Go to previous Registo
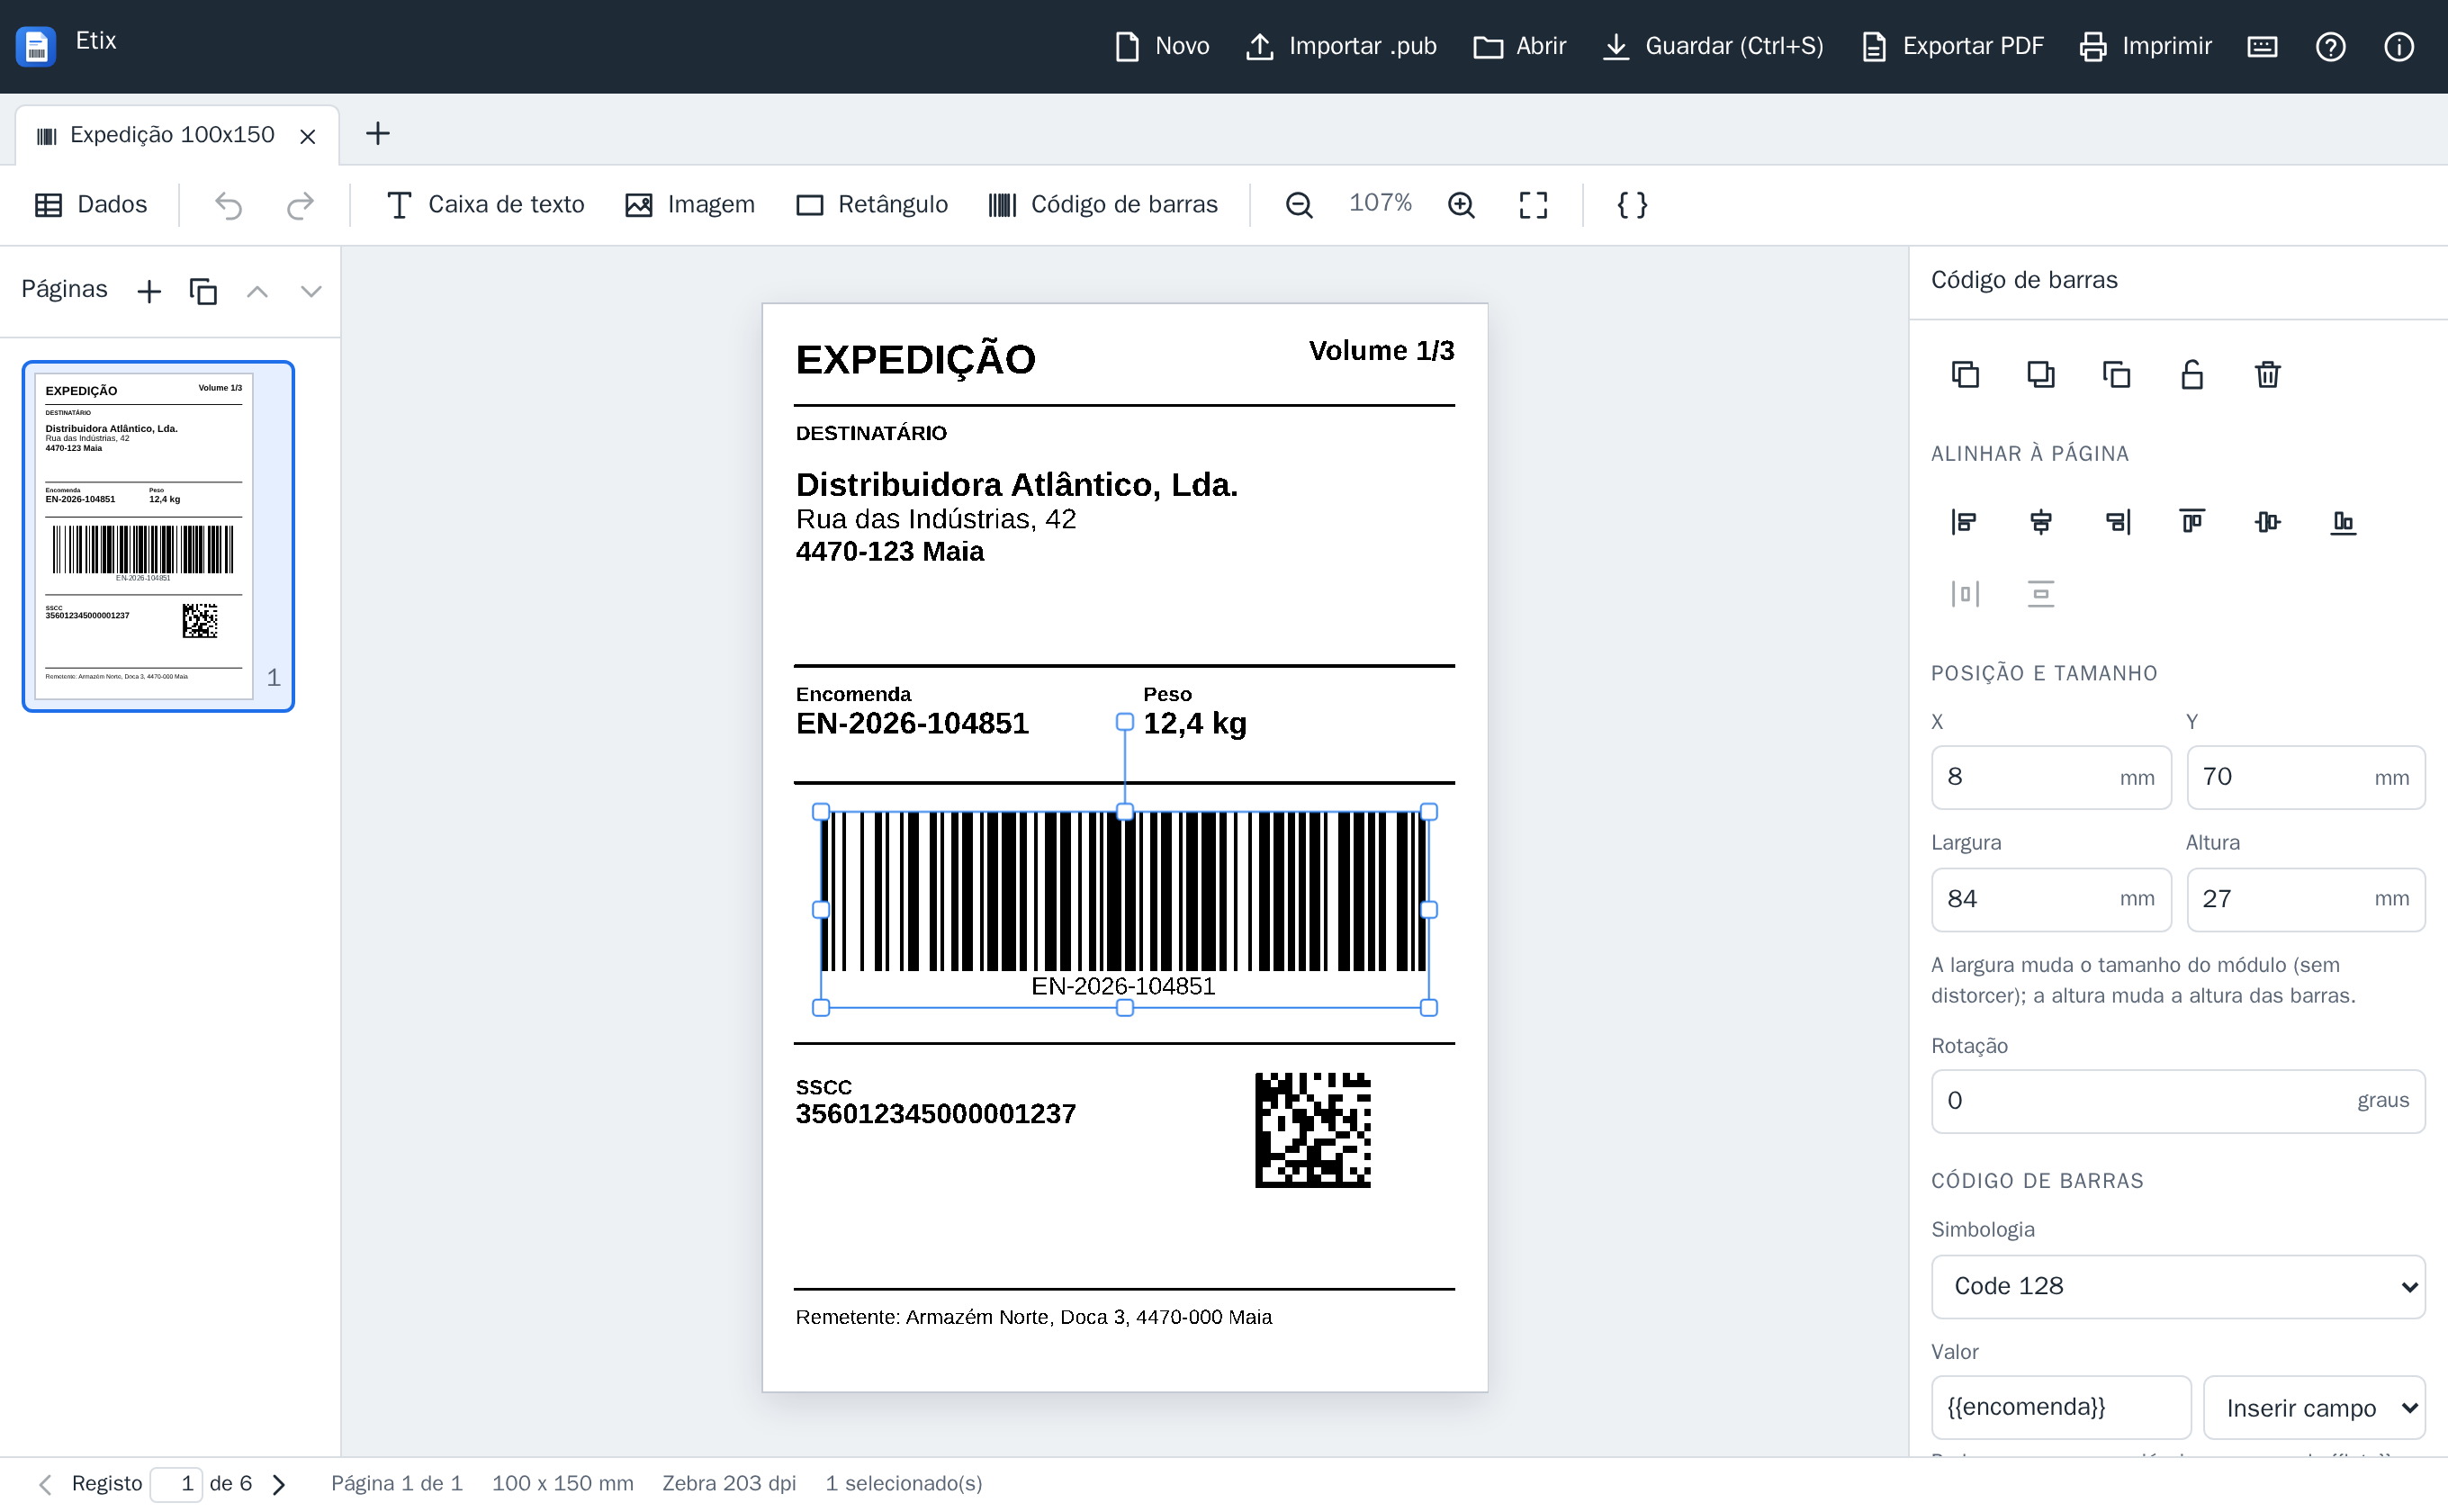This screenshot has height=1512, width=2448. pos(45,1484)
